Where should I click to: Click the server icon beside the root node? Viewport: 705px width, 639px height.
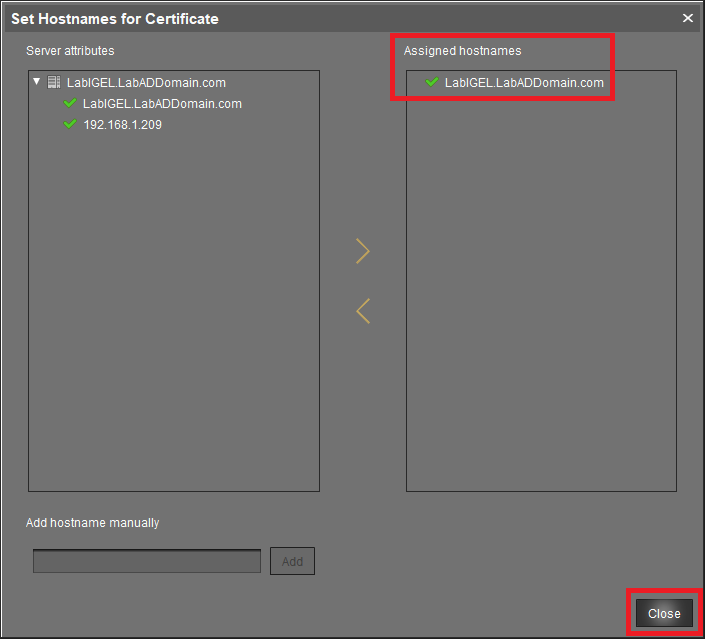point(54,83)
